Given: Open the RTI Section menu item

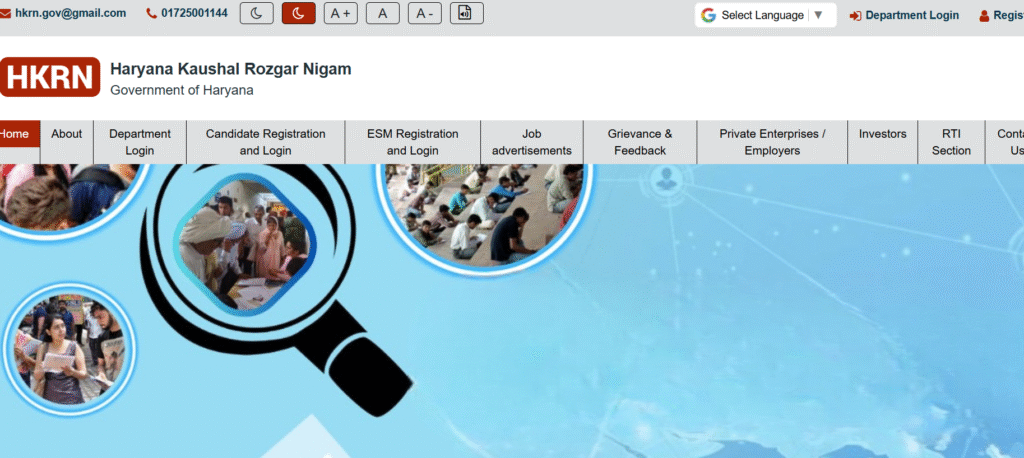Looking at the screenshot, I should click(x=951, y=142).
